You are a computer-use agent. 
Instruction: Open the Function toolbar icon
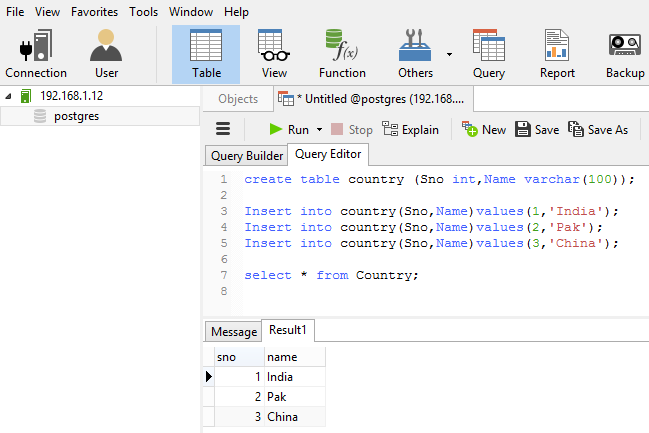[342, 54]
